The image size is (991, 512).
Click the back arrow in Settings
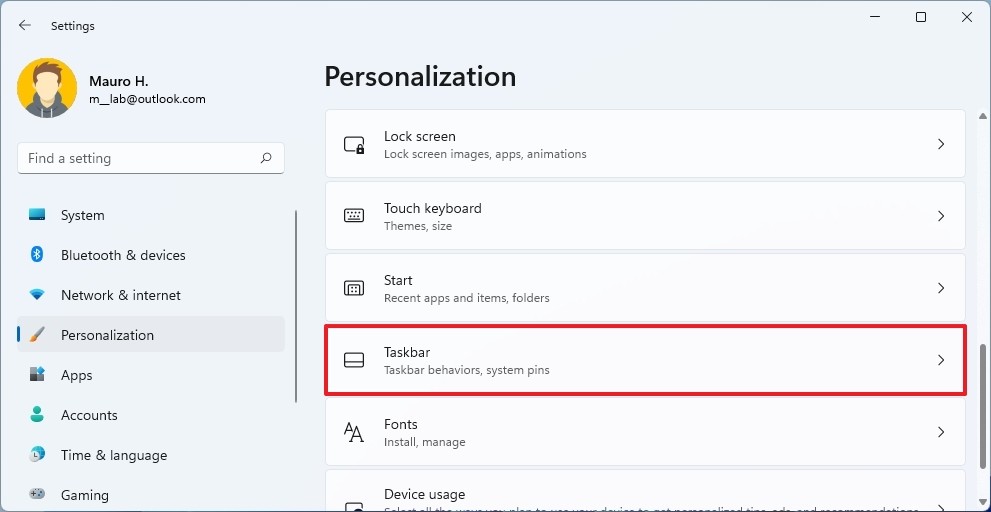(25, 26)
